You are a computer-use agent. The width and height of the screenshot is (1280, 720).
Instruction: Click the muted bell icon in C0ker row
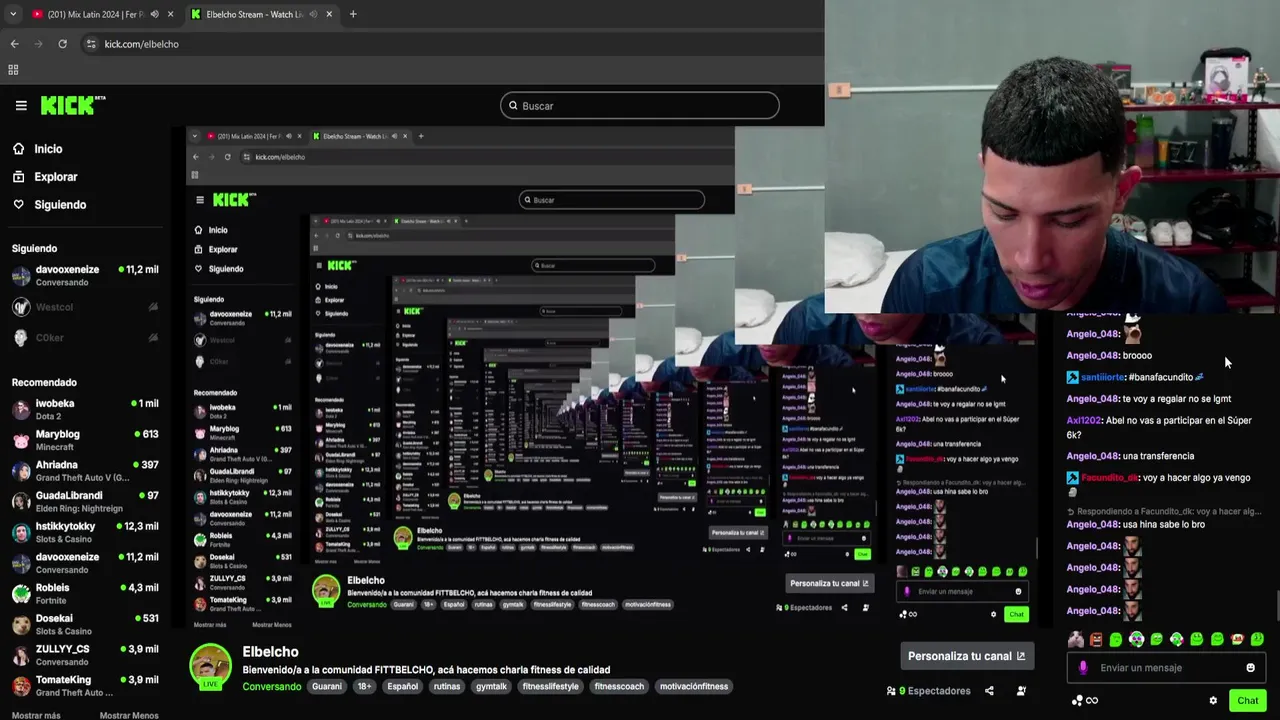pyautogui.click(x=153, y=338)
